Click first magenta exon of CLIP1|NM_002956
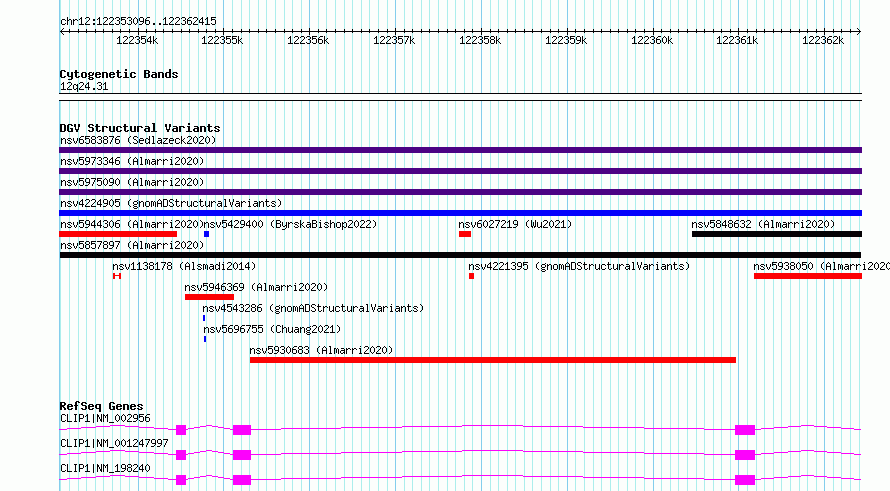890x491 pixels. (181, 430)
